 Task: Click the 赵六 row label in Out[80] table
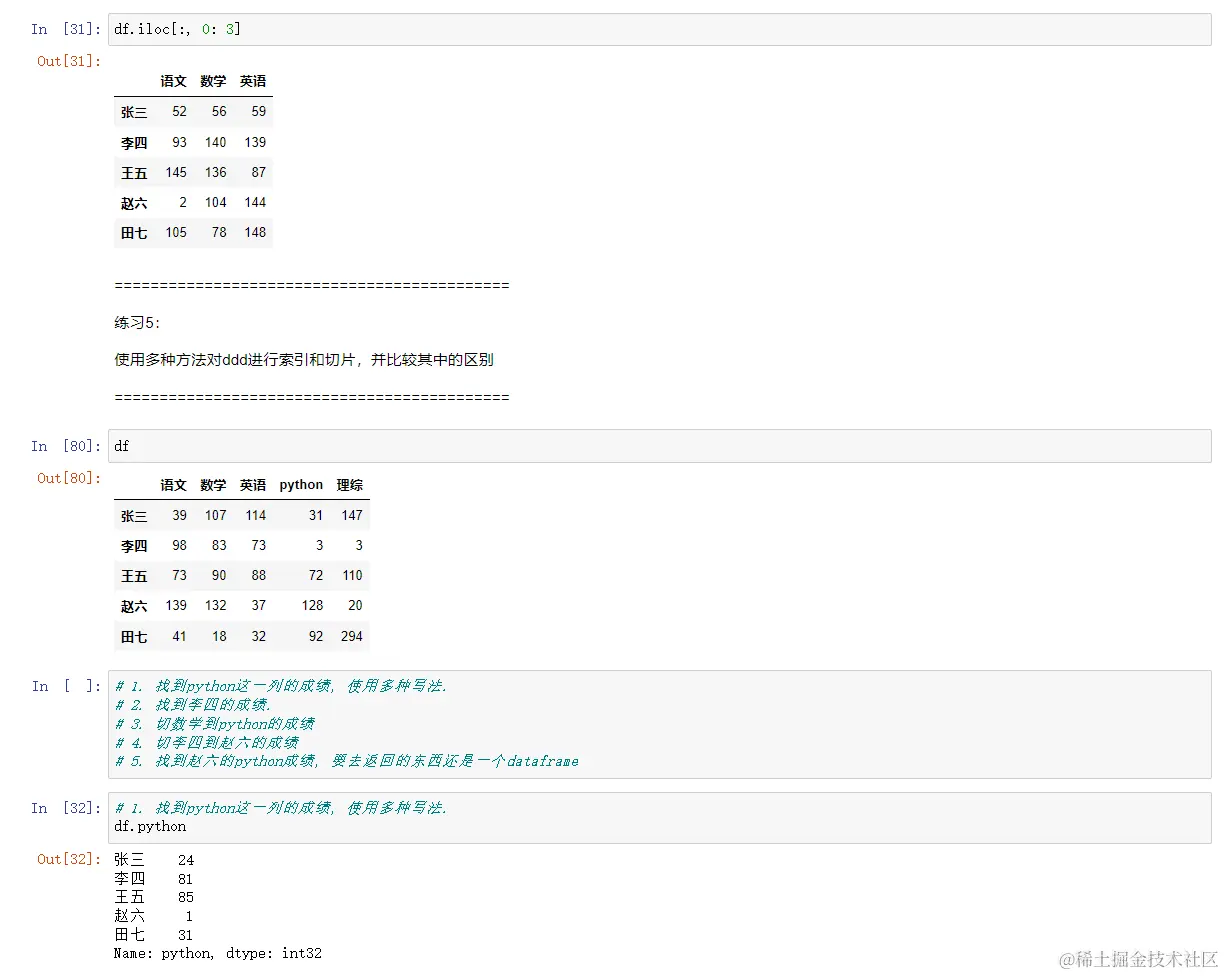[134, 606]
